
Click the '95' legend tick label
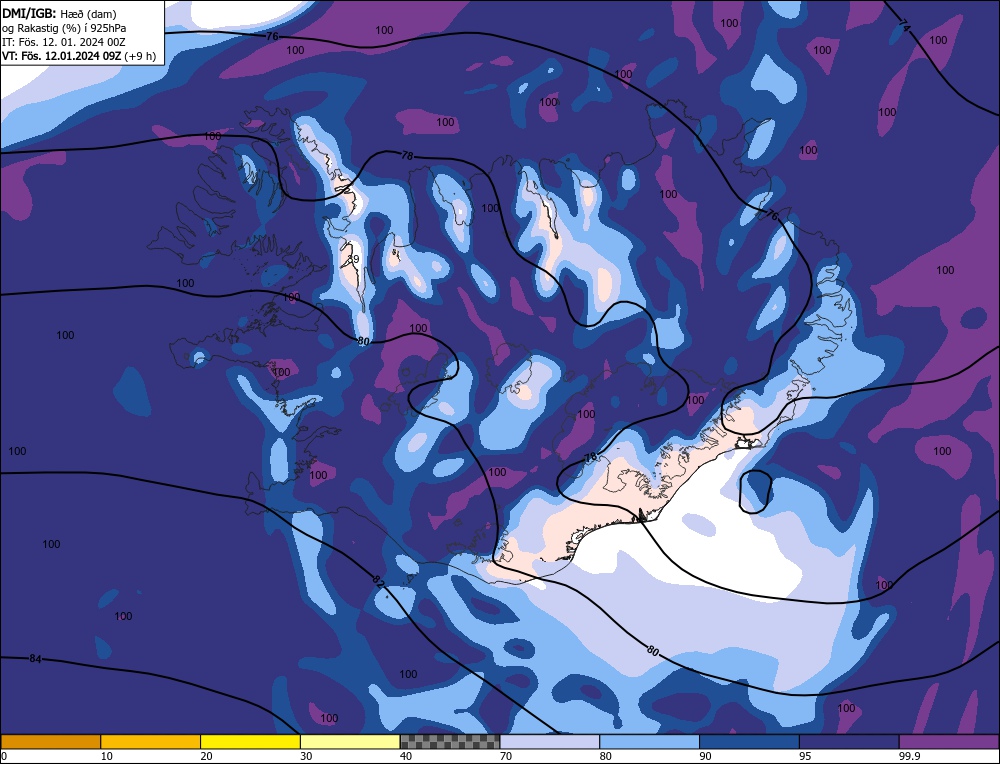click(x=805, y=756)
